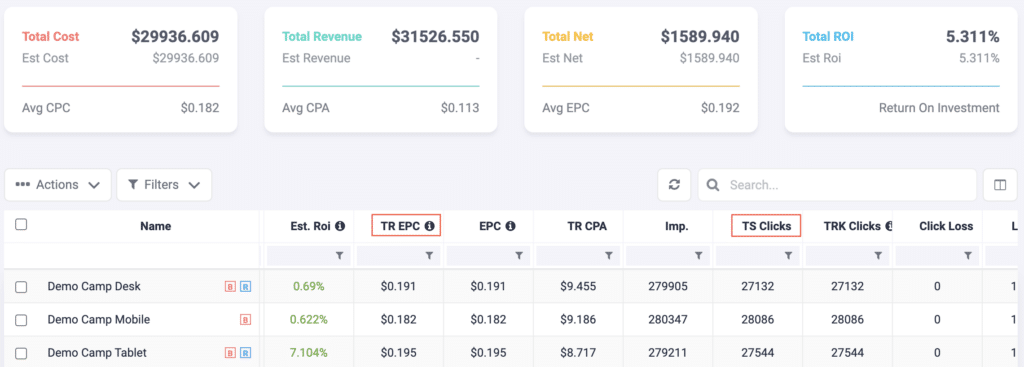Click the Total Revenue card title

322,37
